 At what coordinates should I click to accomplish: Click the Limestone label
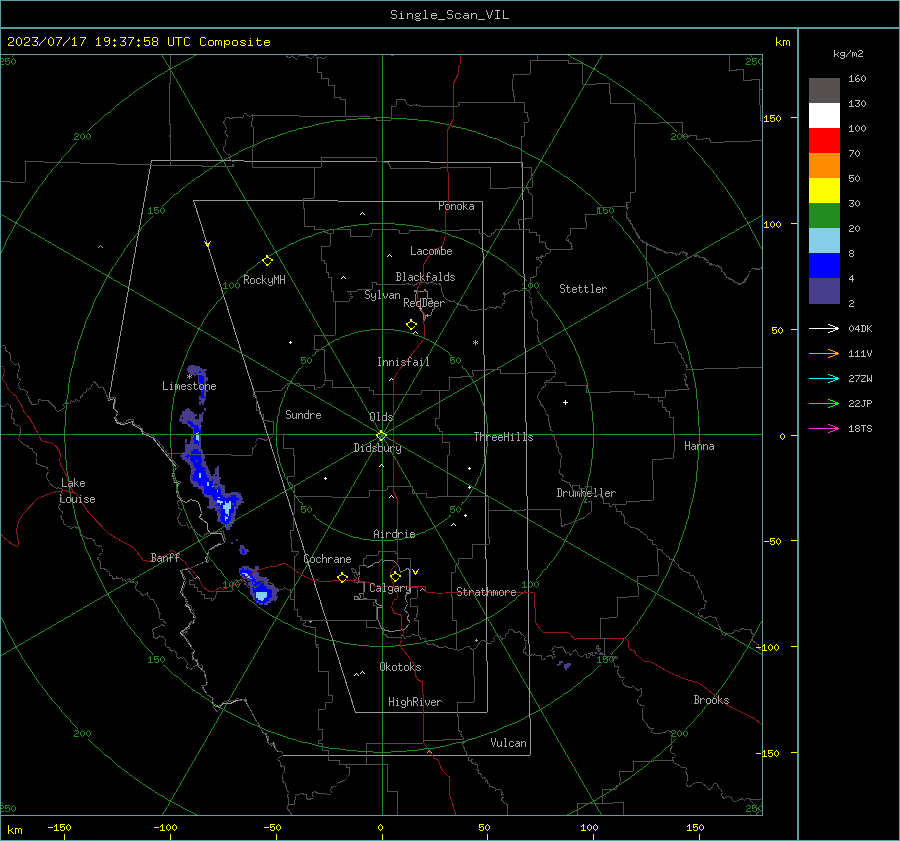[x=189, y=386]
